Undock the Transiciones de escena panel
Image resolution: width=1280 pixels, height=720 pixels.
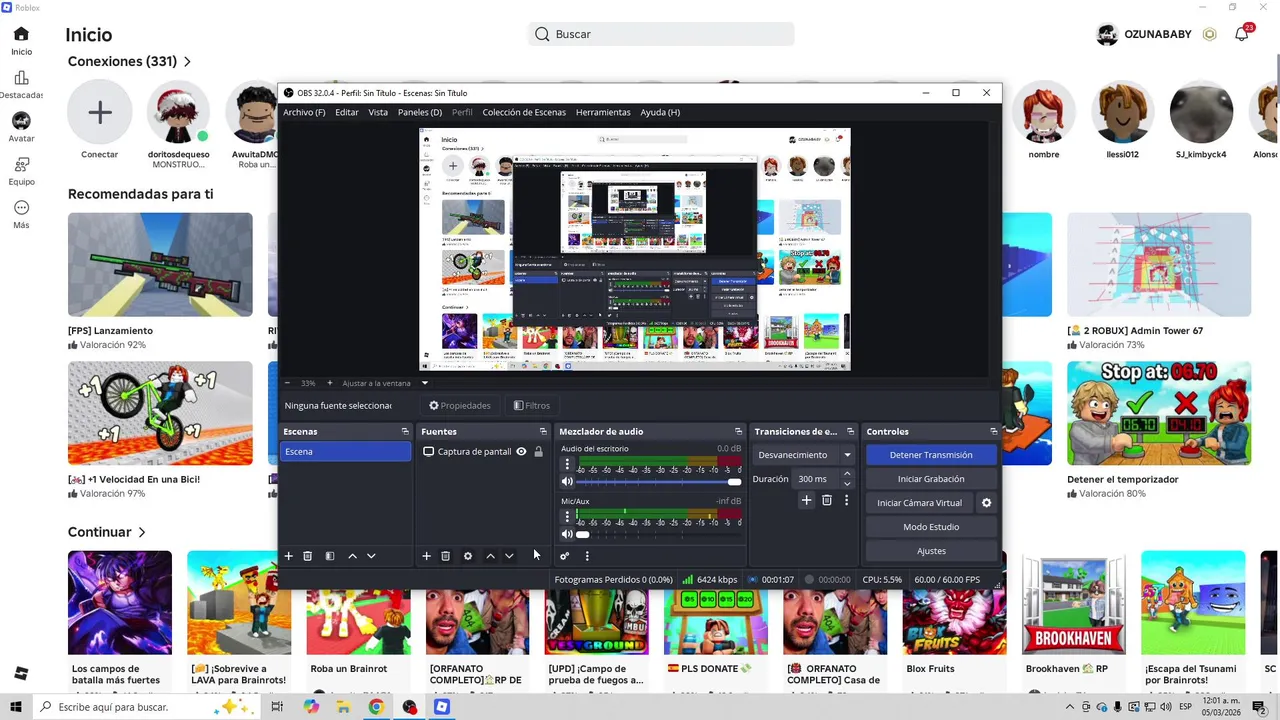(849, 432)
